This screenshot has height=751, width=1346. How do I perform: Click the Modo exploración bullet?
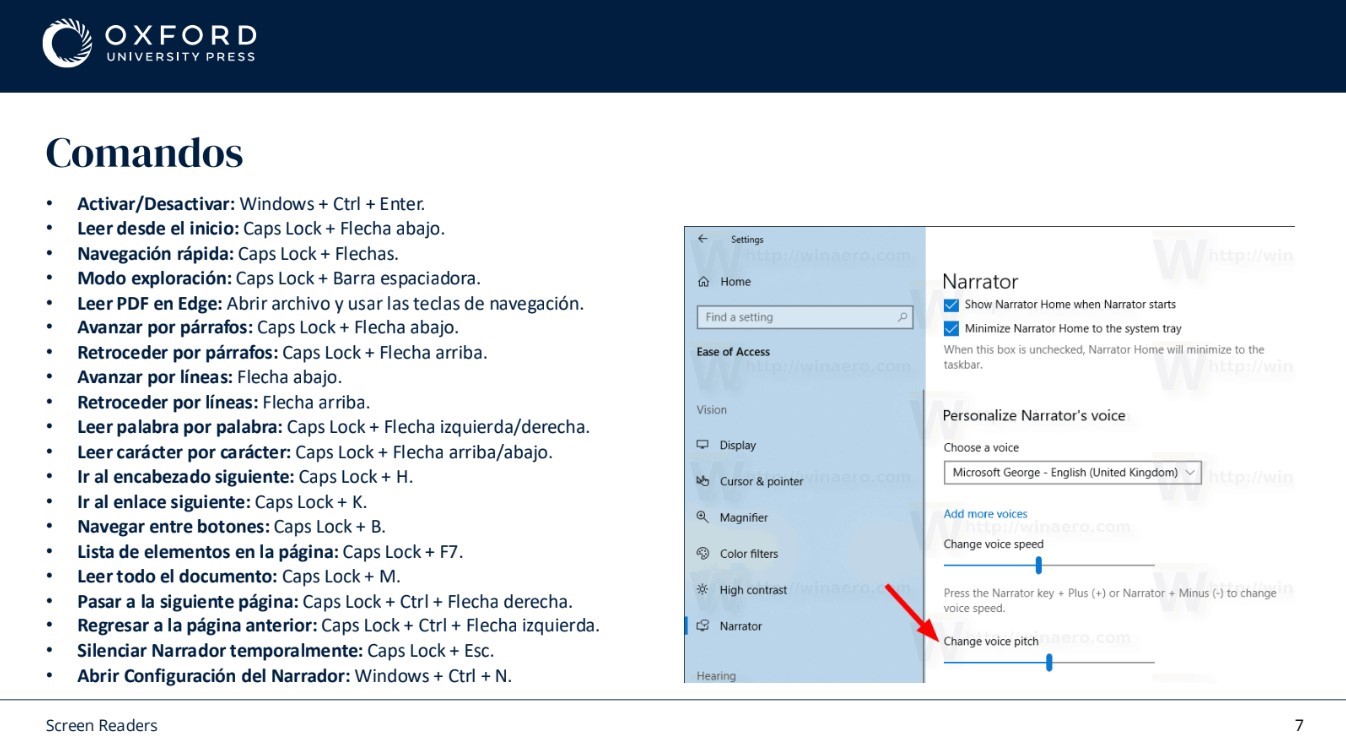coord(279,278)
